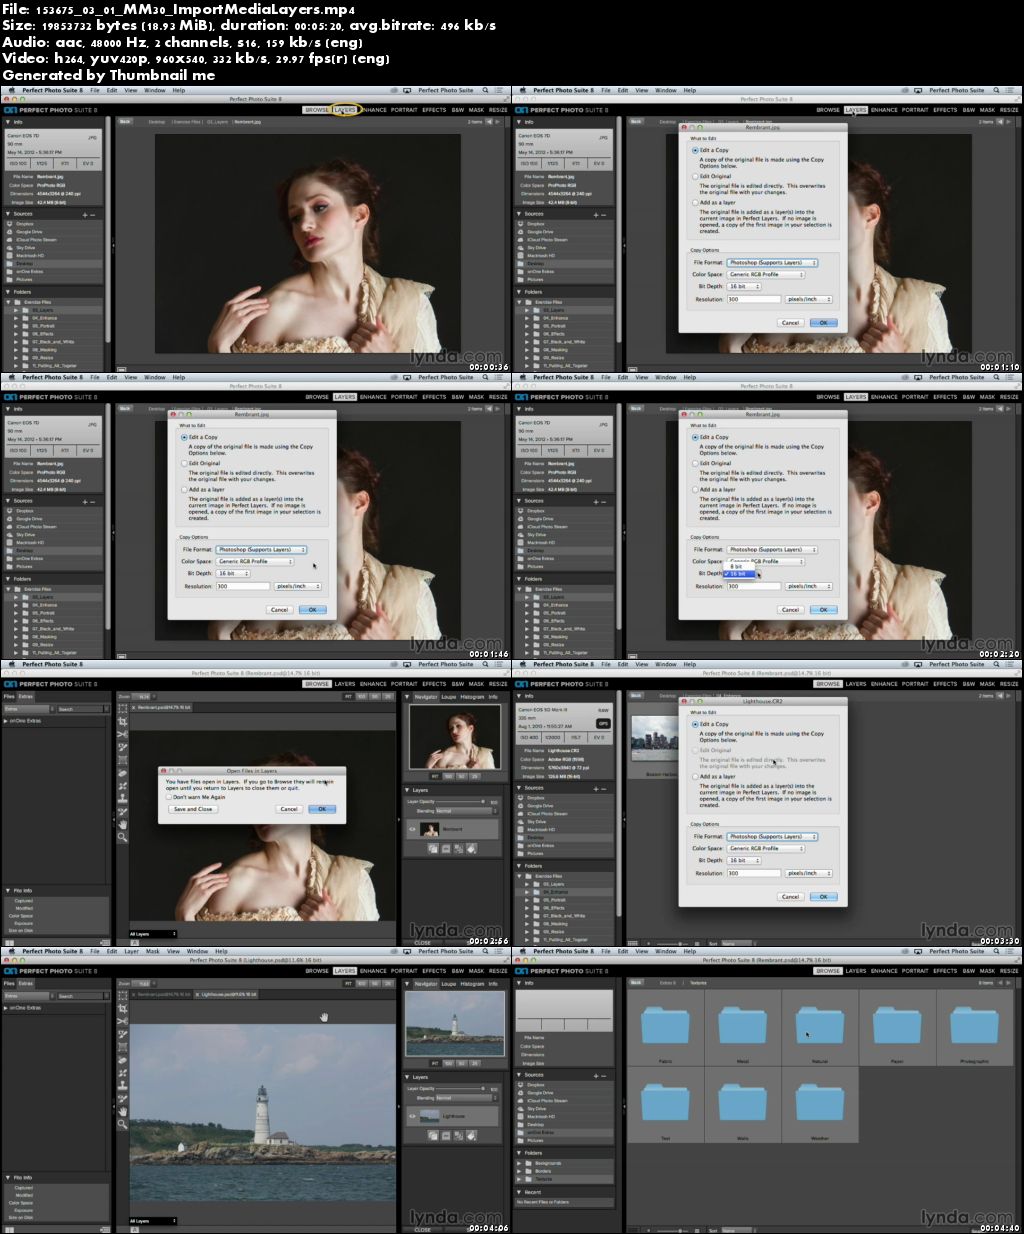Select Transform tool atop toolbar, 00:02:56 frame

coord(122,708)
